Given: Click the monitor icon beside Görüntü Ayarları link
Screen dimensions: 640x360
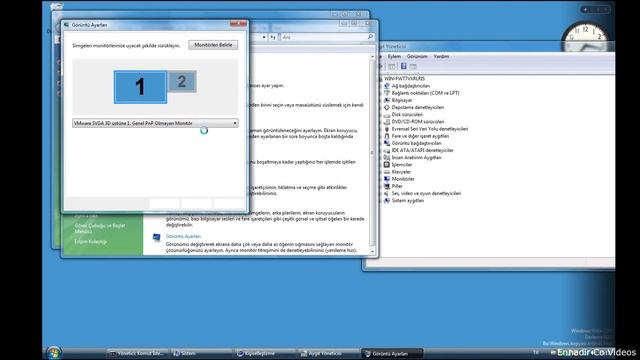Looking at the screenshot, I should click(x=156, y=238).
